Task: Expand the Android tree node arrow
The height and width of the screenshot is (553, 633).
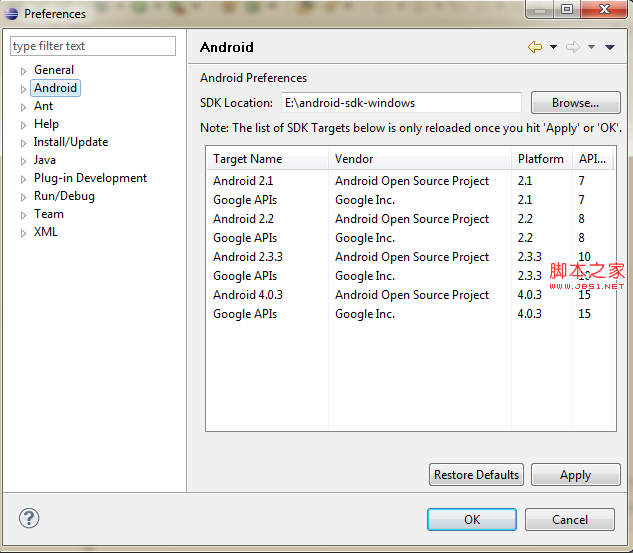Action: click(23, 89)
